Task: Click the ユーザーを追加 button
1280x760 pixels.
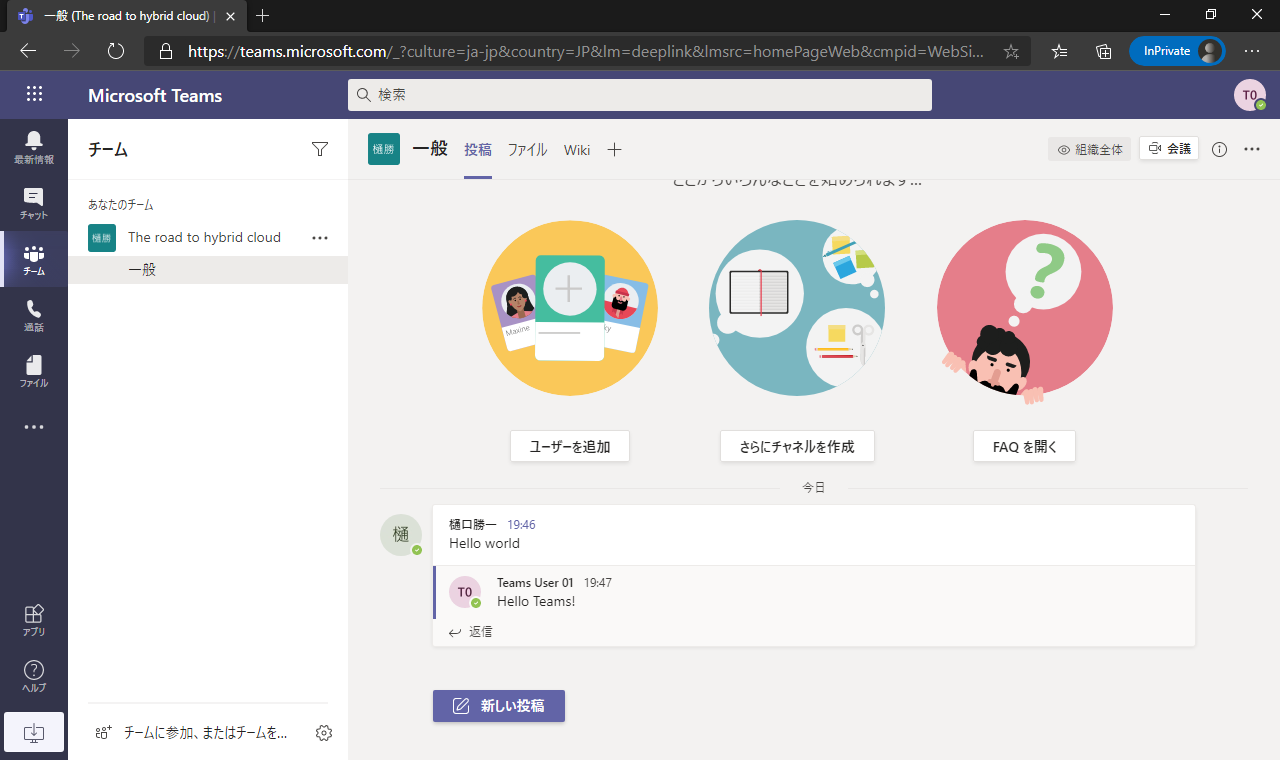Action: tap(570, 447)
